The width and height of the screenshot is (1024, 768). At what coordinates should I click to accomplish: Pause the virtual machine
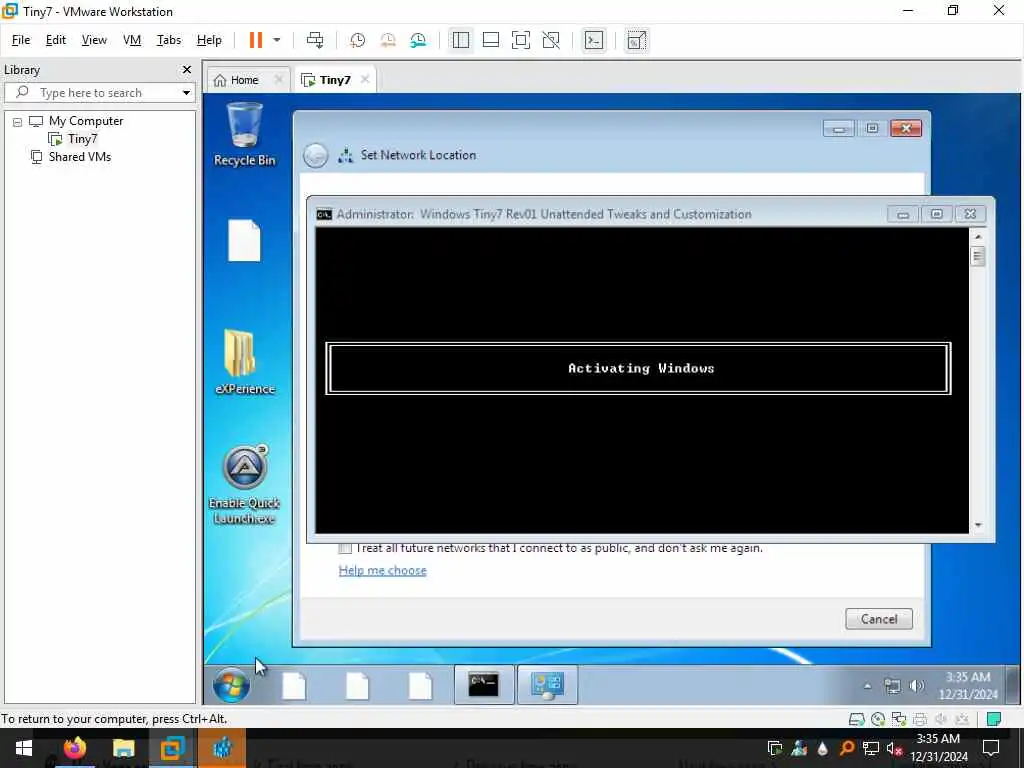pyautogui.click(x=255, y=40)
